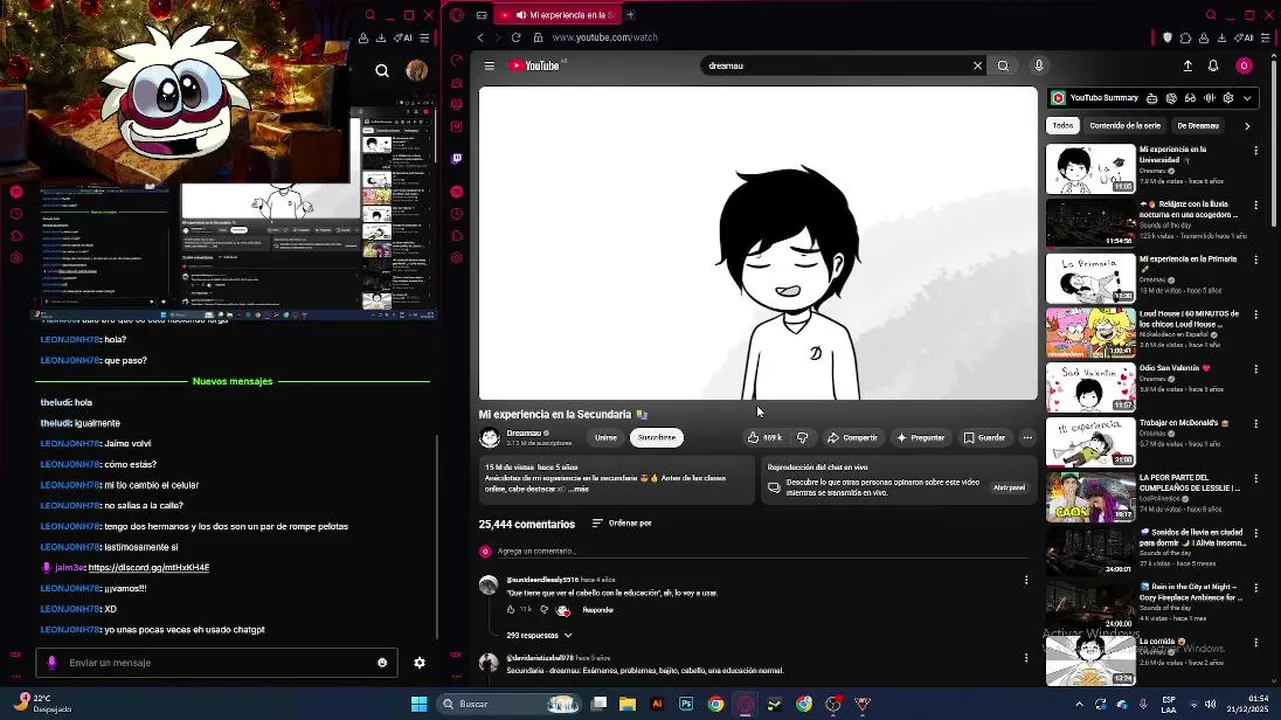Click the Windows Start button

click(x=419, y=704)
